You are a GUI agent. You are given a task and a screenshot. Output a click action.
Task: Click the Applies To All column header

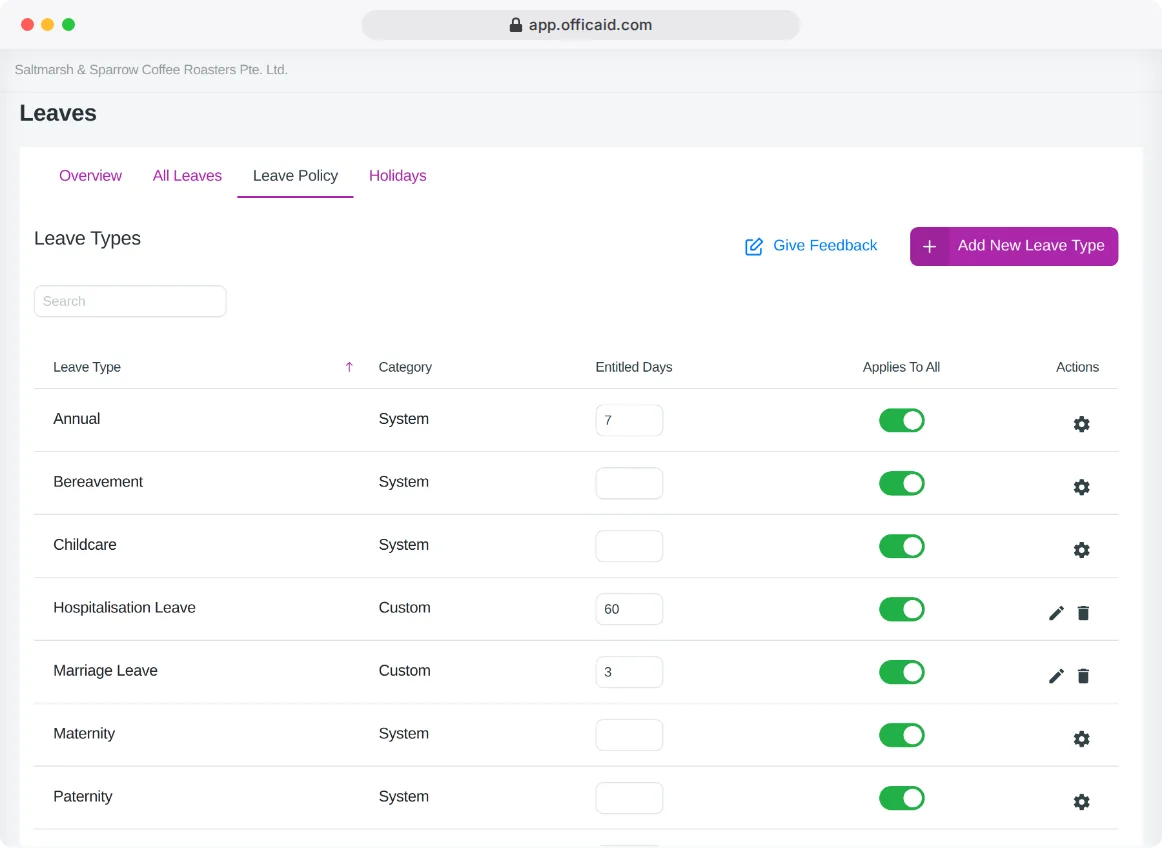pyautogui.click(x=901, y=367)
